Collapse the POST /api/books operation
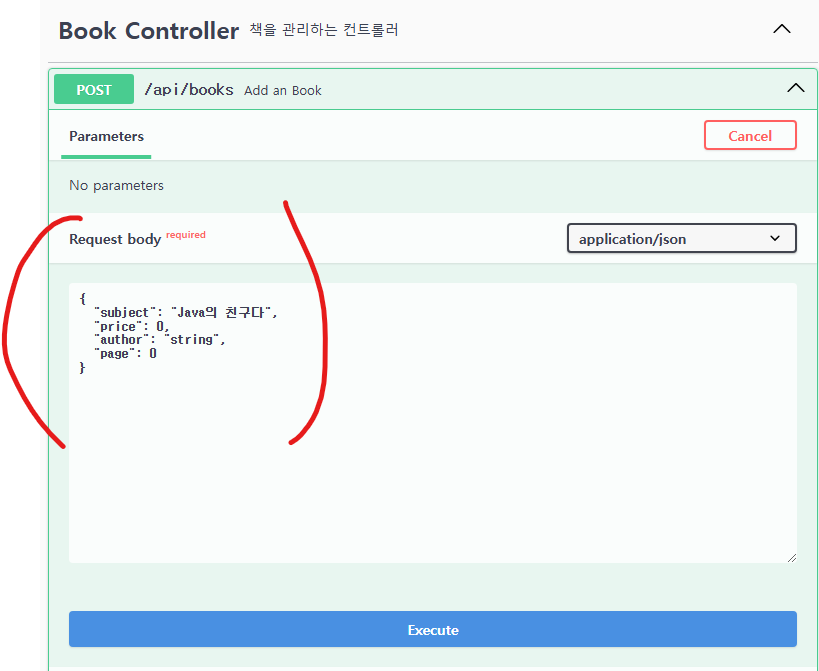This screenshot has width=819, height=671. (795, 88)
